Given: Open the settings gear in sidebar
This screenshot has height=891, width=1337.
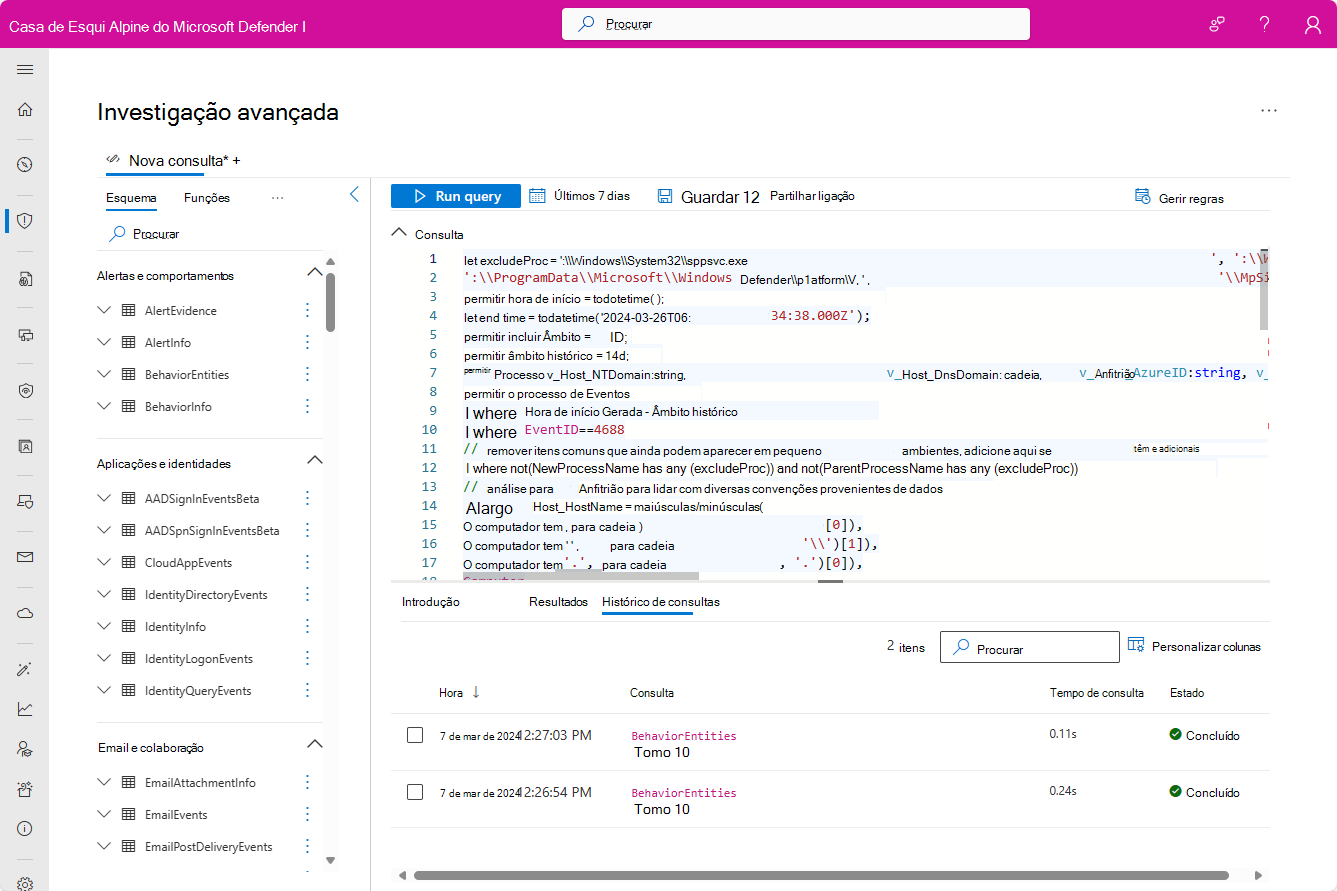Looking at the screenshot, I should [25, 884].
